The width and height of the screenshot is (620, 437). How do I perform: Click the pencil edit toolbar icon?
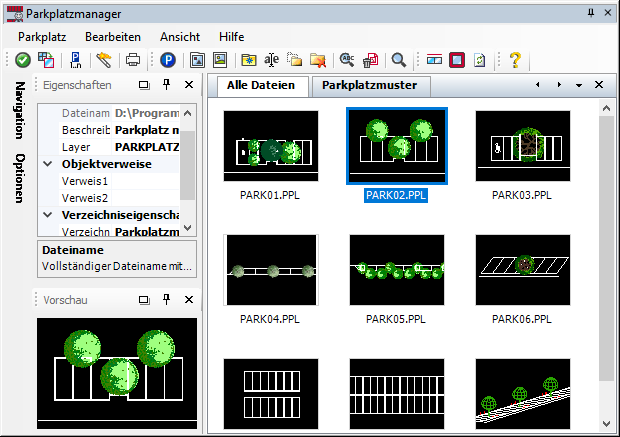(104, 60)
